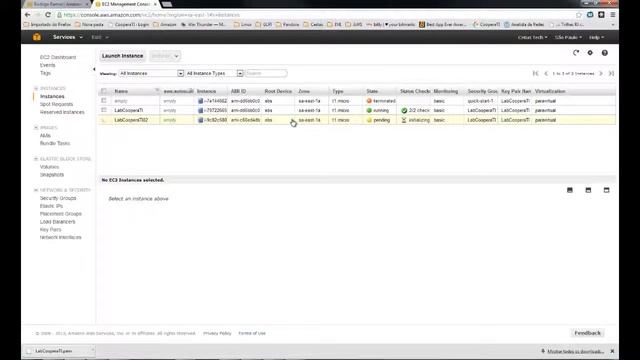This screenshot has height=360, width=640.
Task: Click the Feedback button
Action: coord(587,333)
